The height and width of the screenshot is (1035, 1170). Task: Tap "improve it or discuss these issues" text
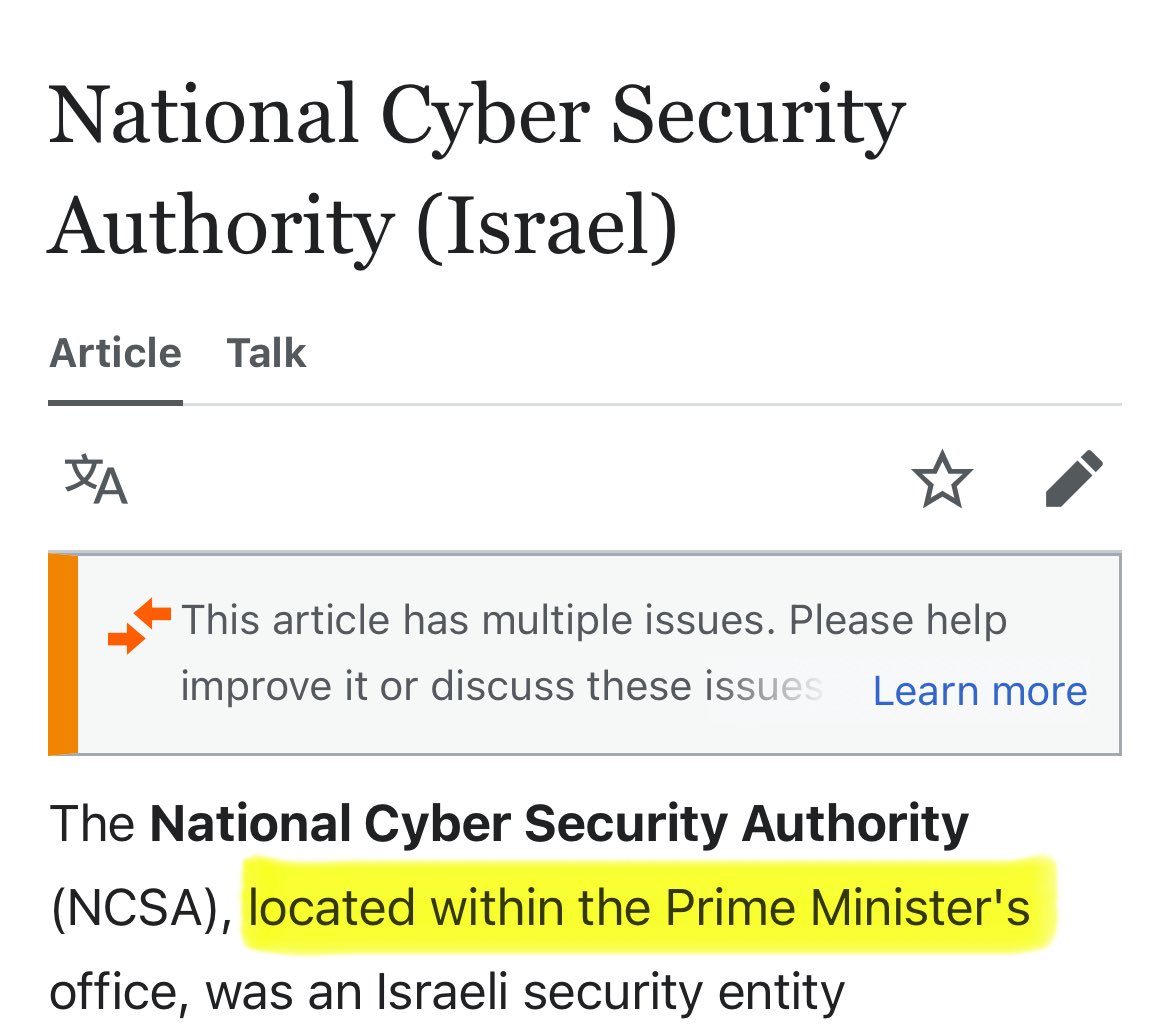pyautogui.click(x=500, y=687)
